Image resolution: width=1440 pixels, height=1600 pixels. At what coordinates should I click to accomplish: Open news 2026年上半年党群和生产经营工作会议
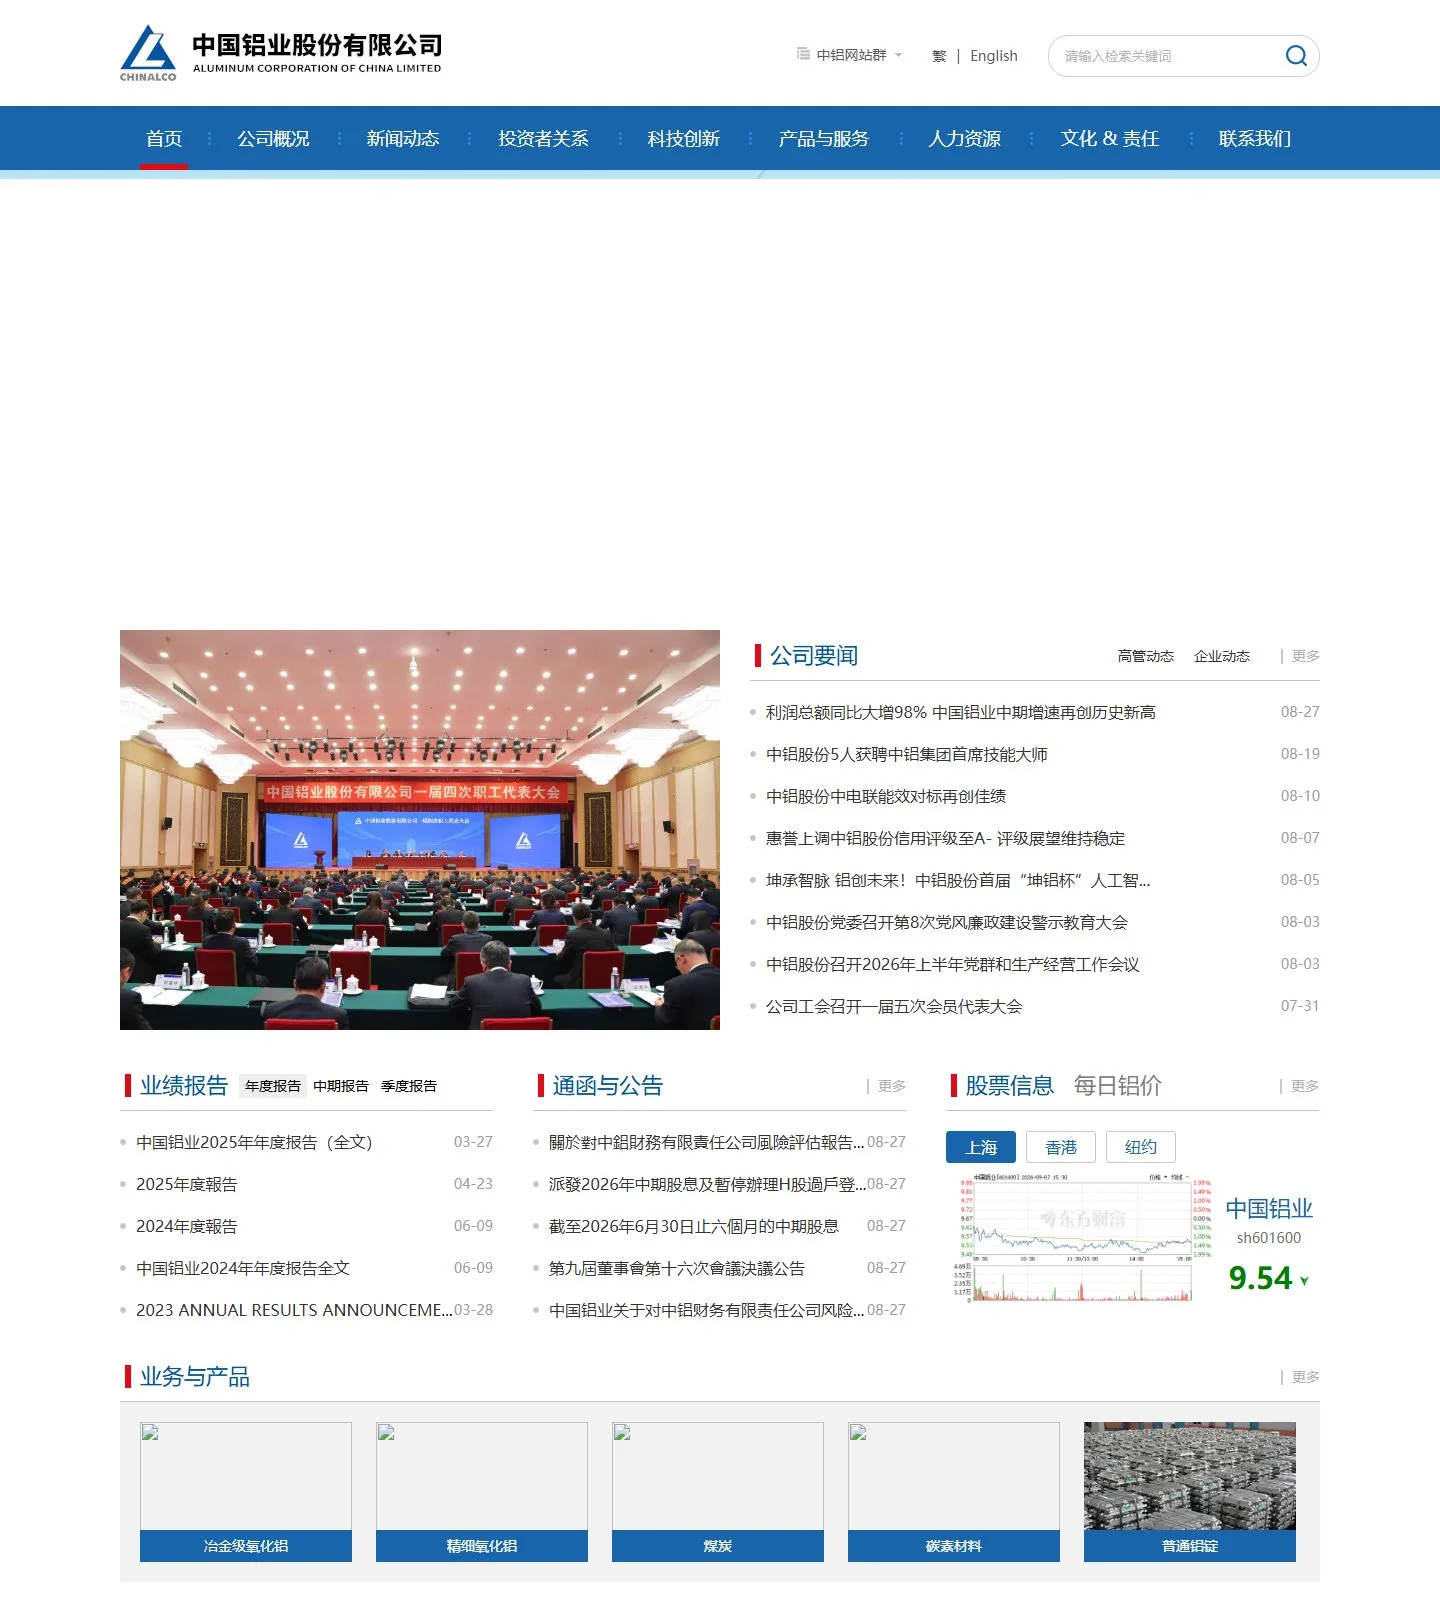click(x=953, y=964)
